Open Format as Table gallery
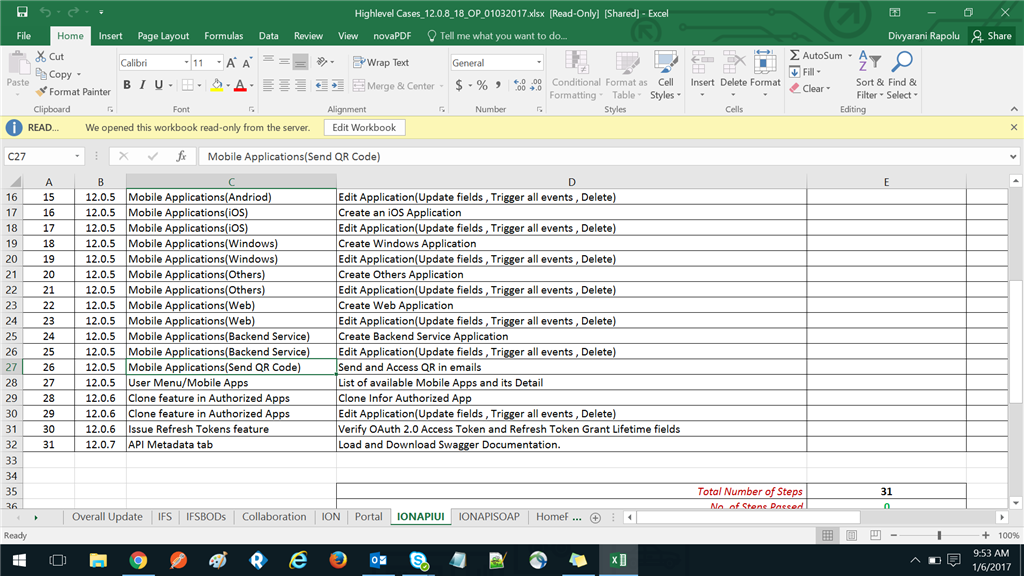 [x=626, y=75]
